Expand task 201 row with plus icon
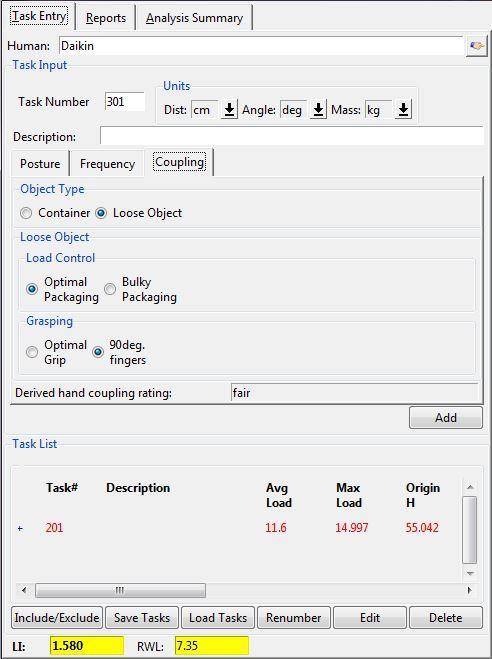 click(x=20, y=528)
